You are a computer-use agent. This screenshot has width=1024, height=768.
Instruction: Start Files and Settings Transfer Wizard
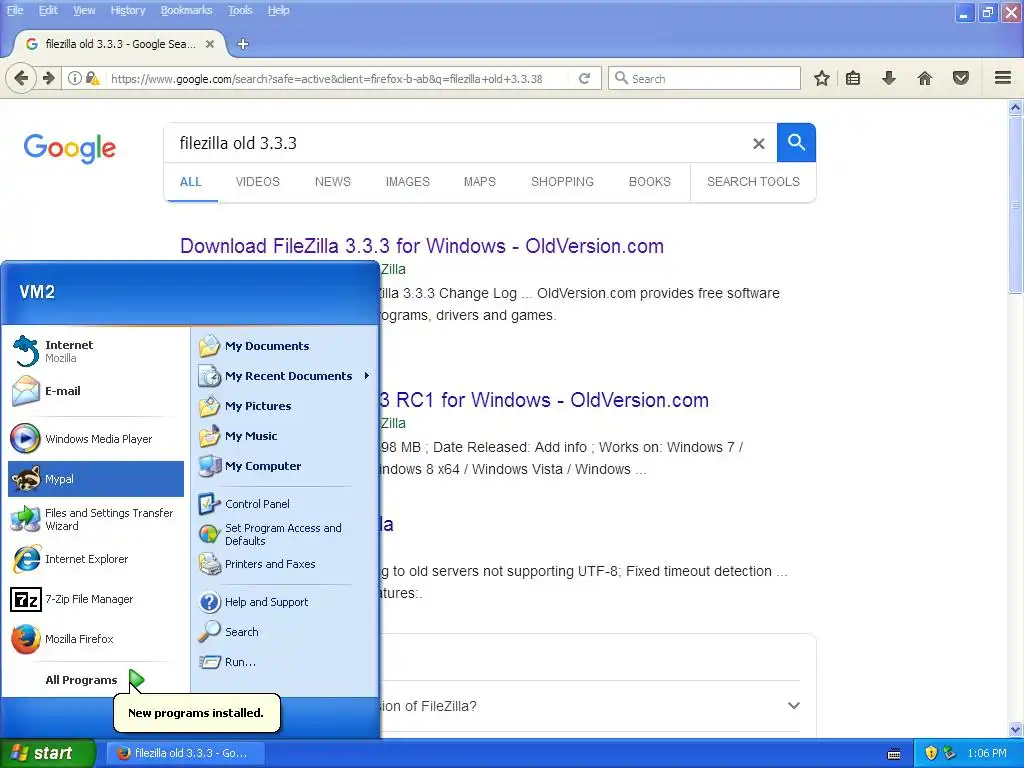[x=96, y=519]
